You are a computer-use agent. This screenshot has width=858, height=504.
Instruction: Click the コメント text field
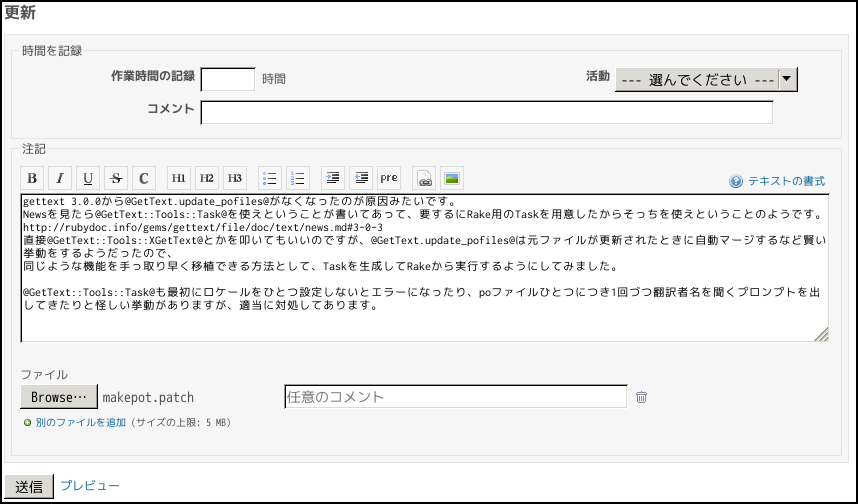coord(486,111)
